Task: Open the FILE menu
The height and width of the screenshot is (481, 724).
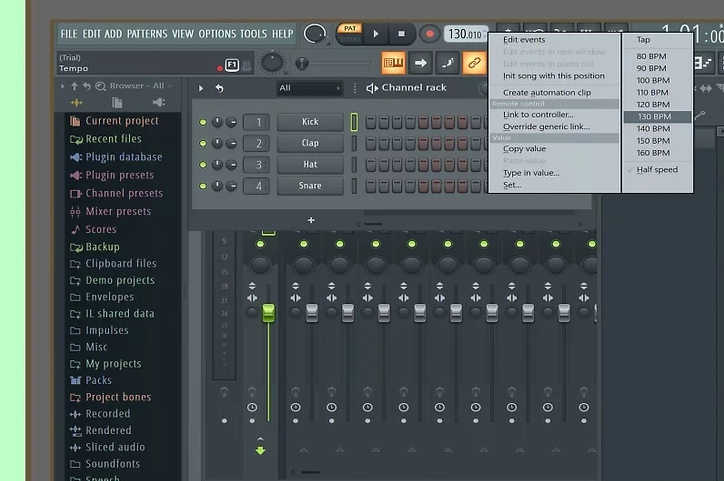Action: coord(69,34)
